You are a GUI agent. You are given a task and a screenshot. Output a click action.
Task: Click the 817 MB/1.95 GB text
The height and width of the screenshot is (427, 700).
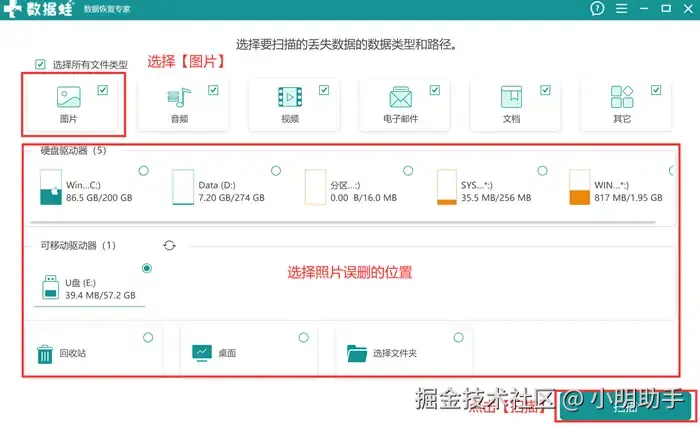(x=628, y=198)
